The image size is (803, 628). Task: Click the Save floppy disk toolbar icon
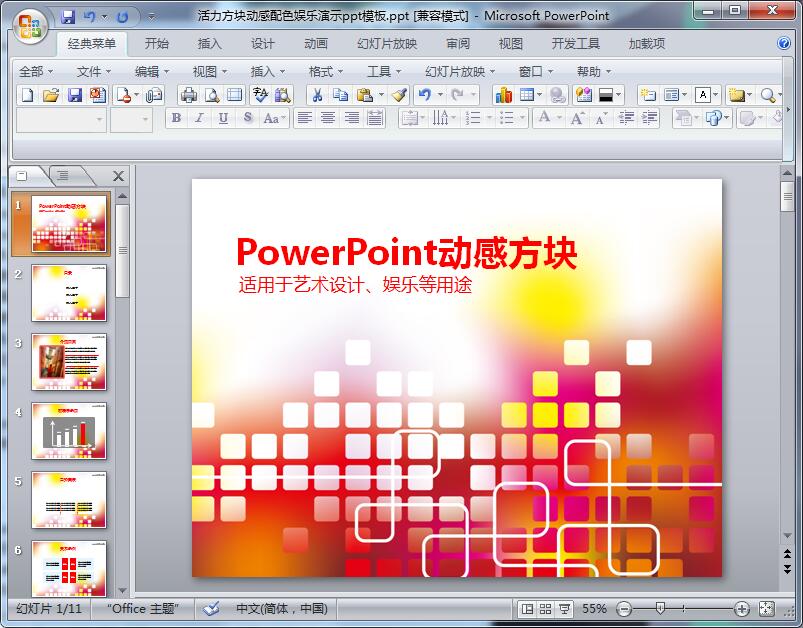[x=75, y=95]
